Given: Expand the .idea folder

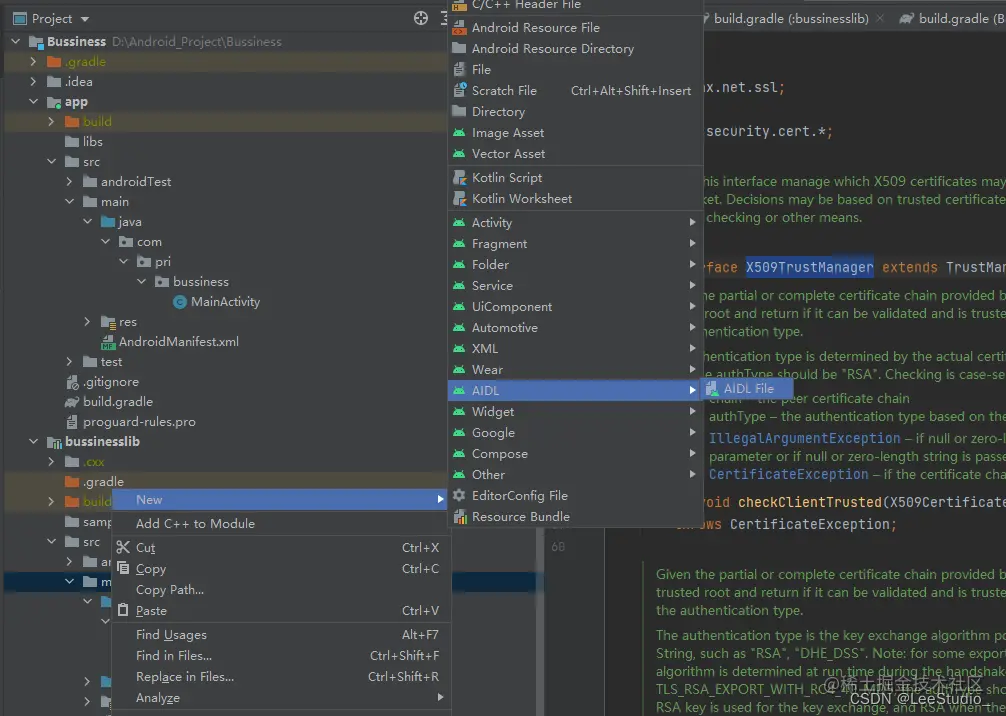Looking at the screenshot, I should (33, 81).
